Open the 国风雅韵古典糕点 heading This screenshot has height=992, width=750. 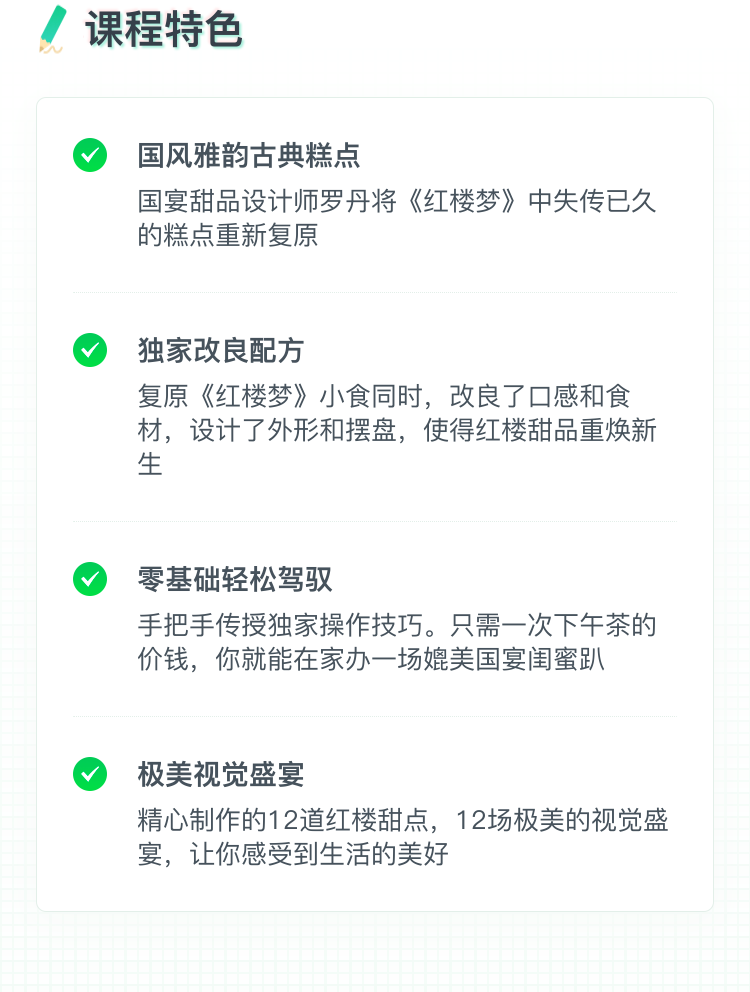pyautogui.click(x=249, y=155)
